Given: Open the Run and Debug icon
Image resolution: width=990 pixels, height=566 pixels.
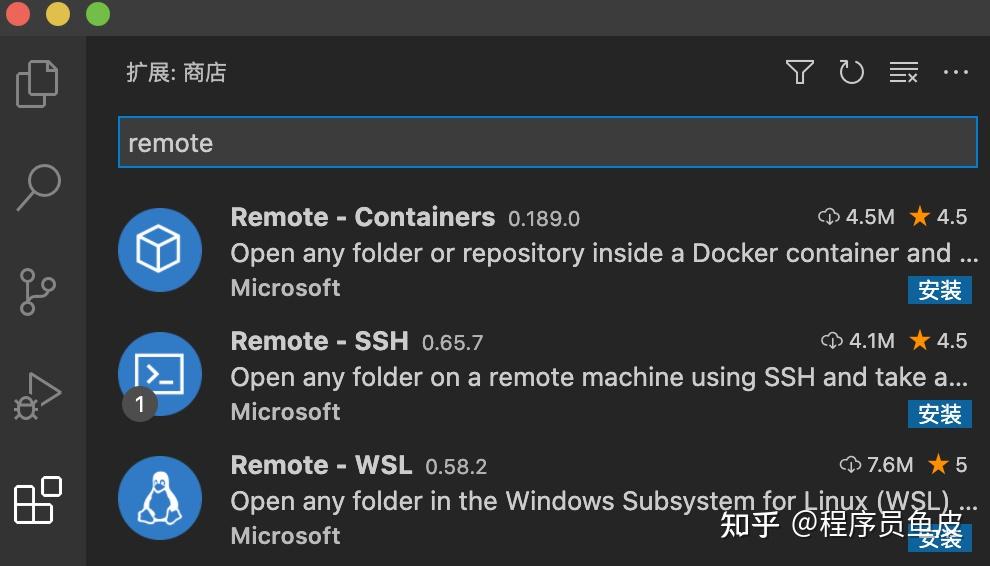Looking at the screenshot, I should pyautogui.click(x=37, y=396).
